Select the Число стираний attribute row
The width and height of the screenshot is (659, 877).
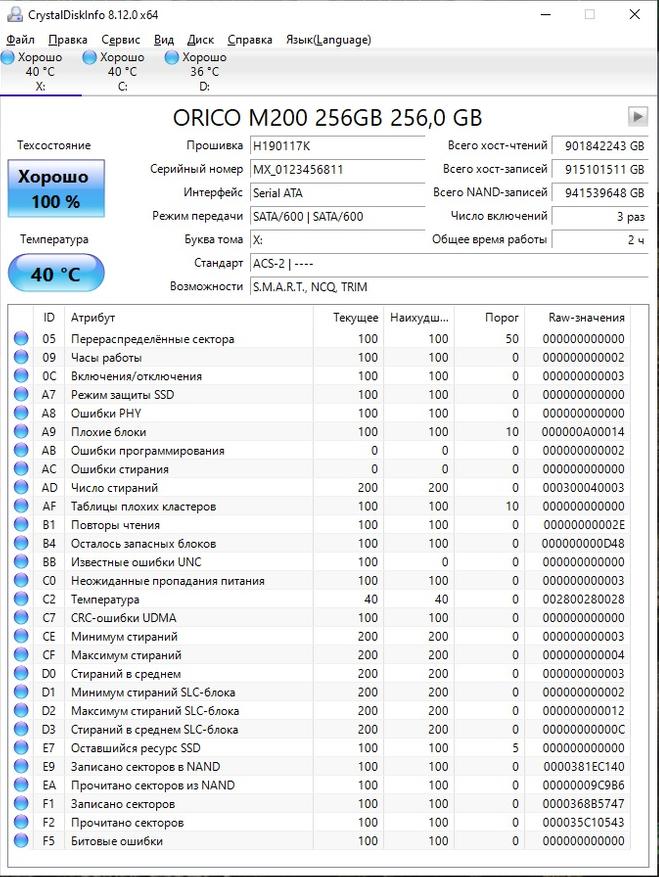point(114,488)
